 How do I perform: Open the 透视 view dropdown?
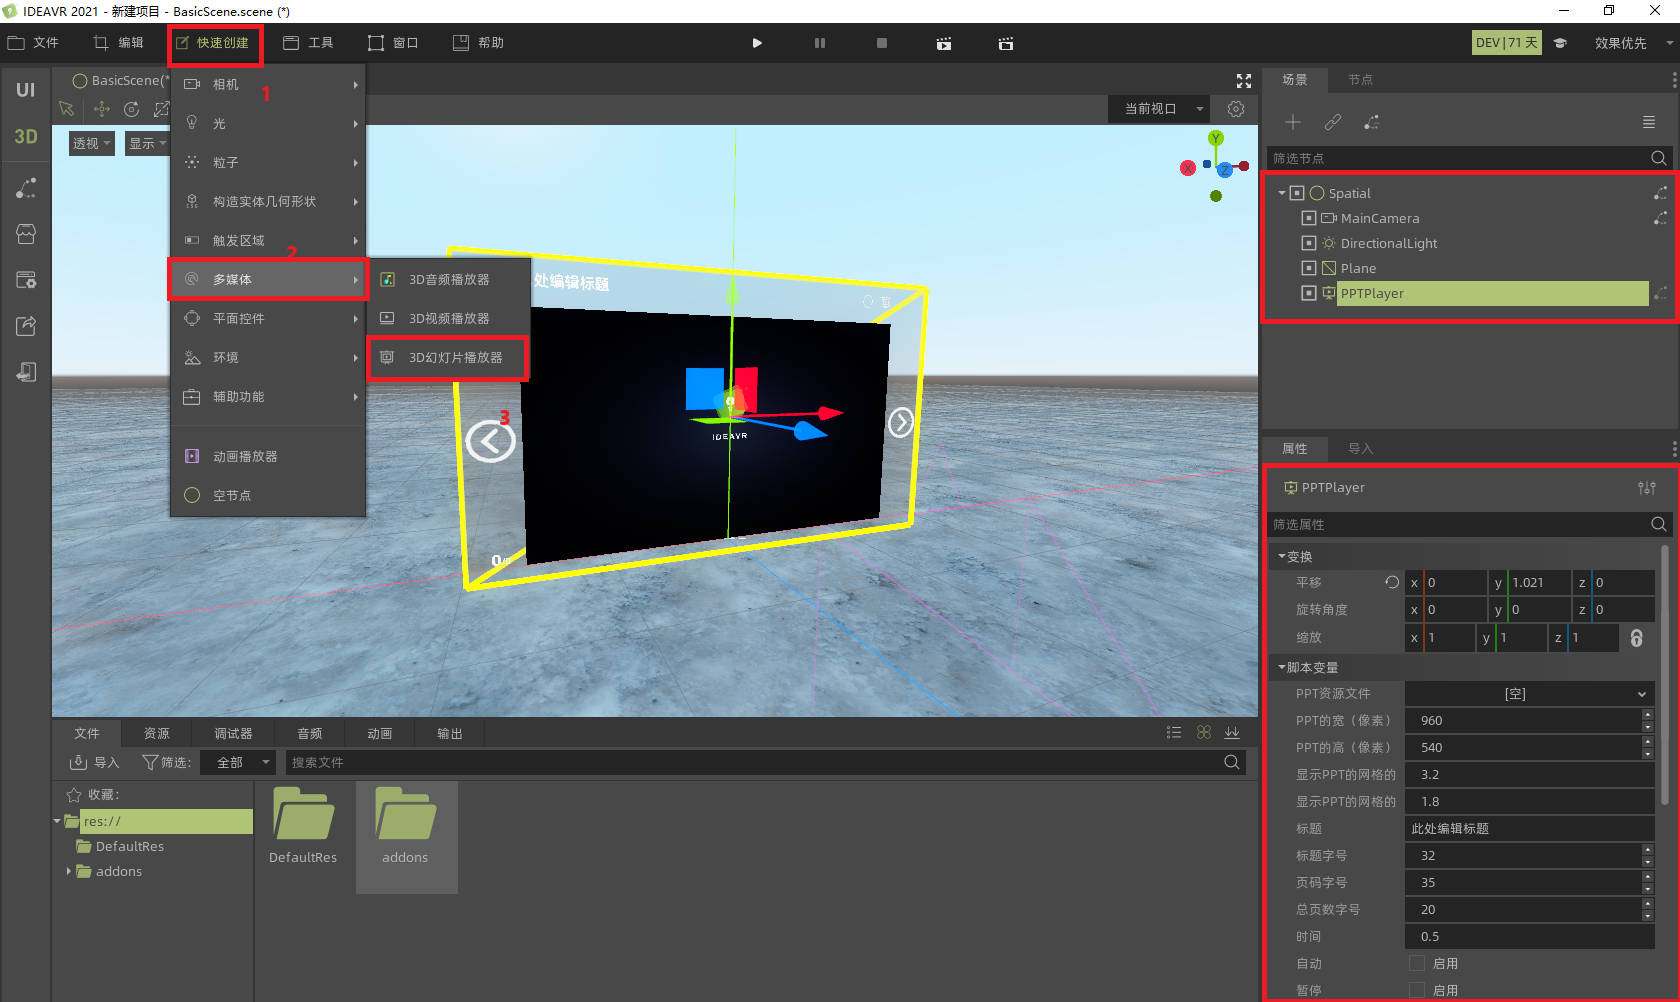91,143
